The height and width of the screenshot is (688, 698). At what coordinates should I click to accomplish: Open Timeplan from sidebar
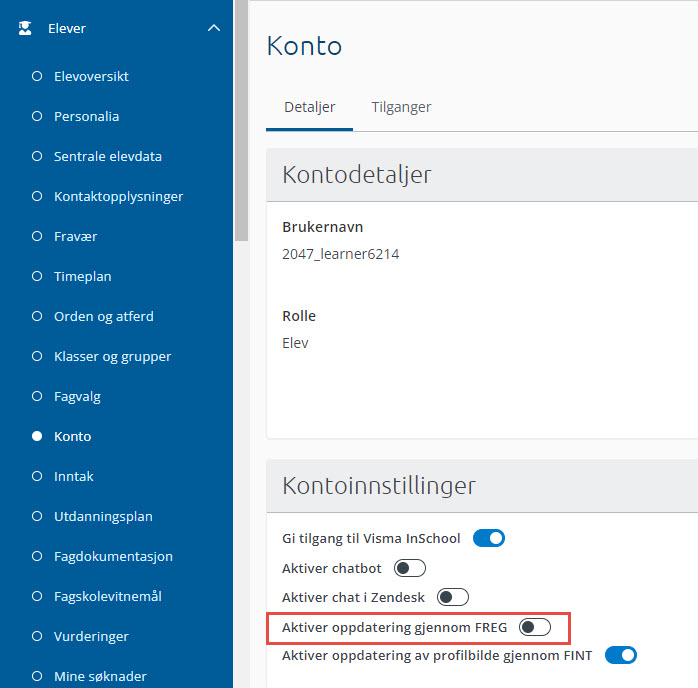(82, 277)
